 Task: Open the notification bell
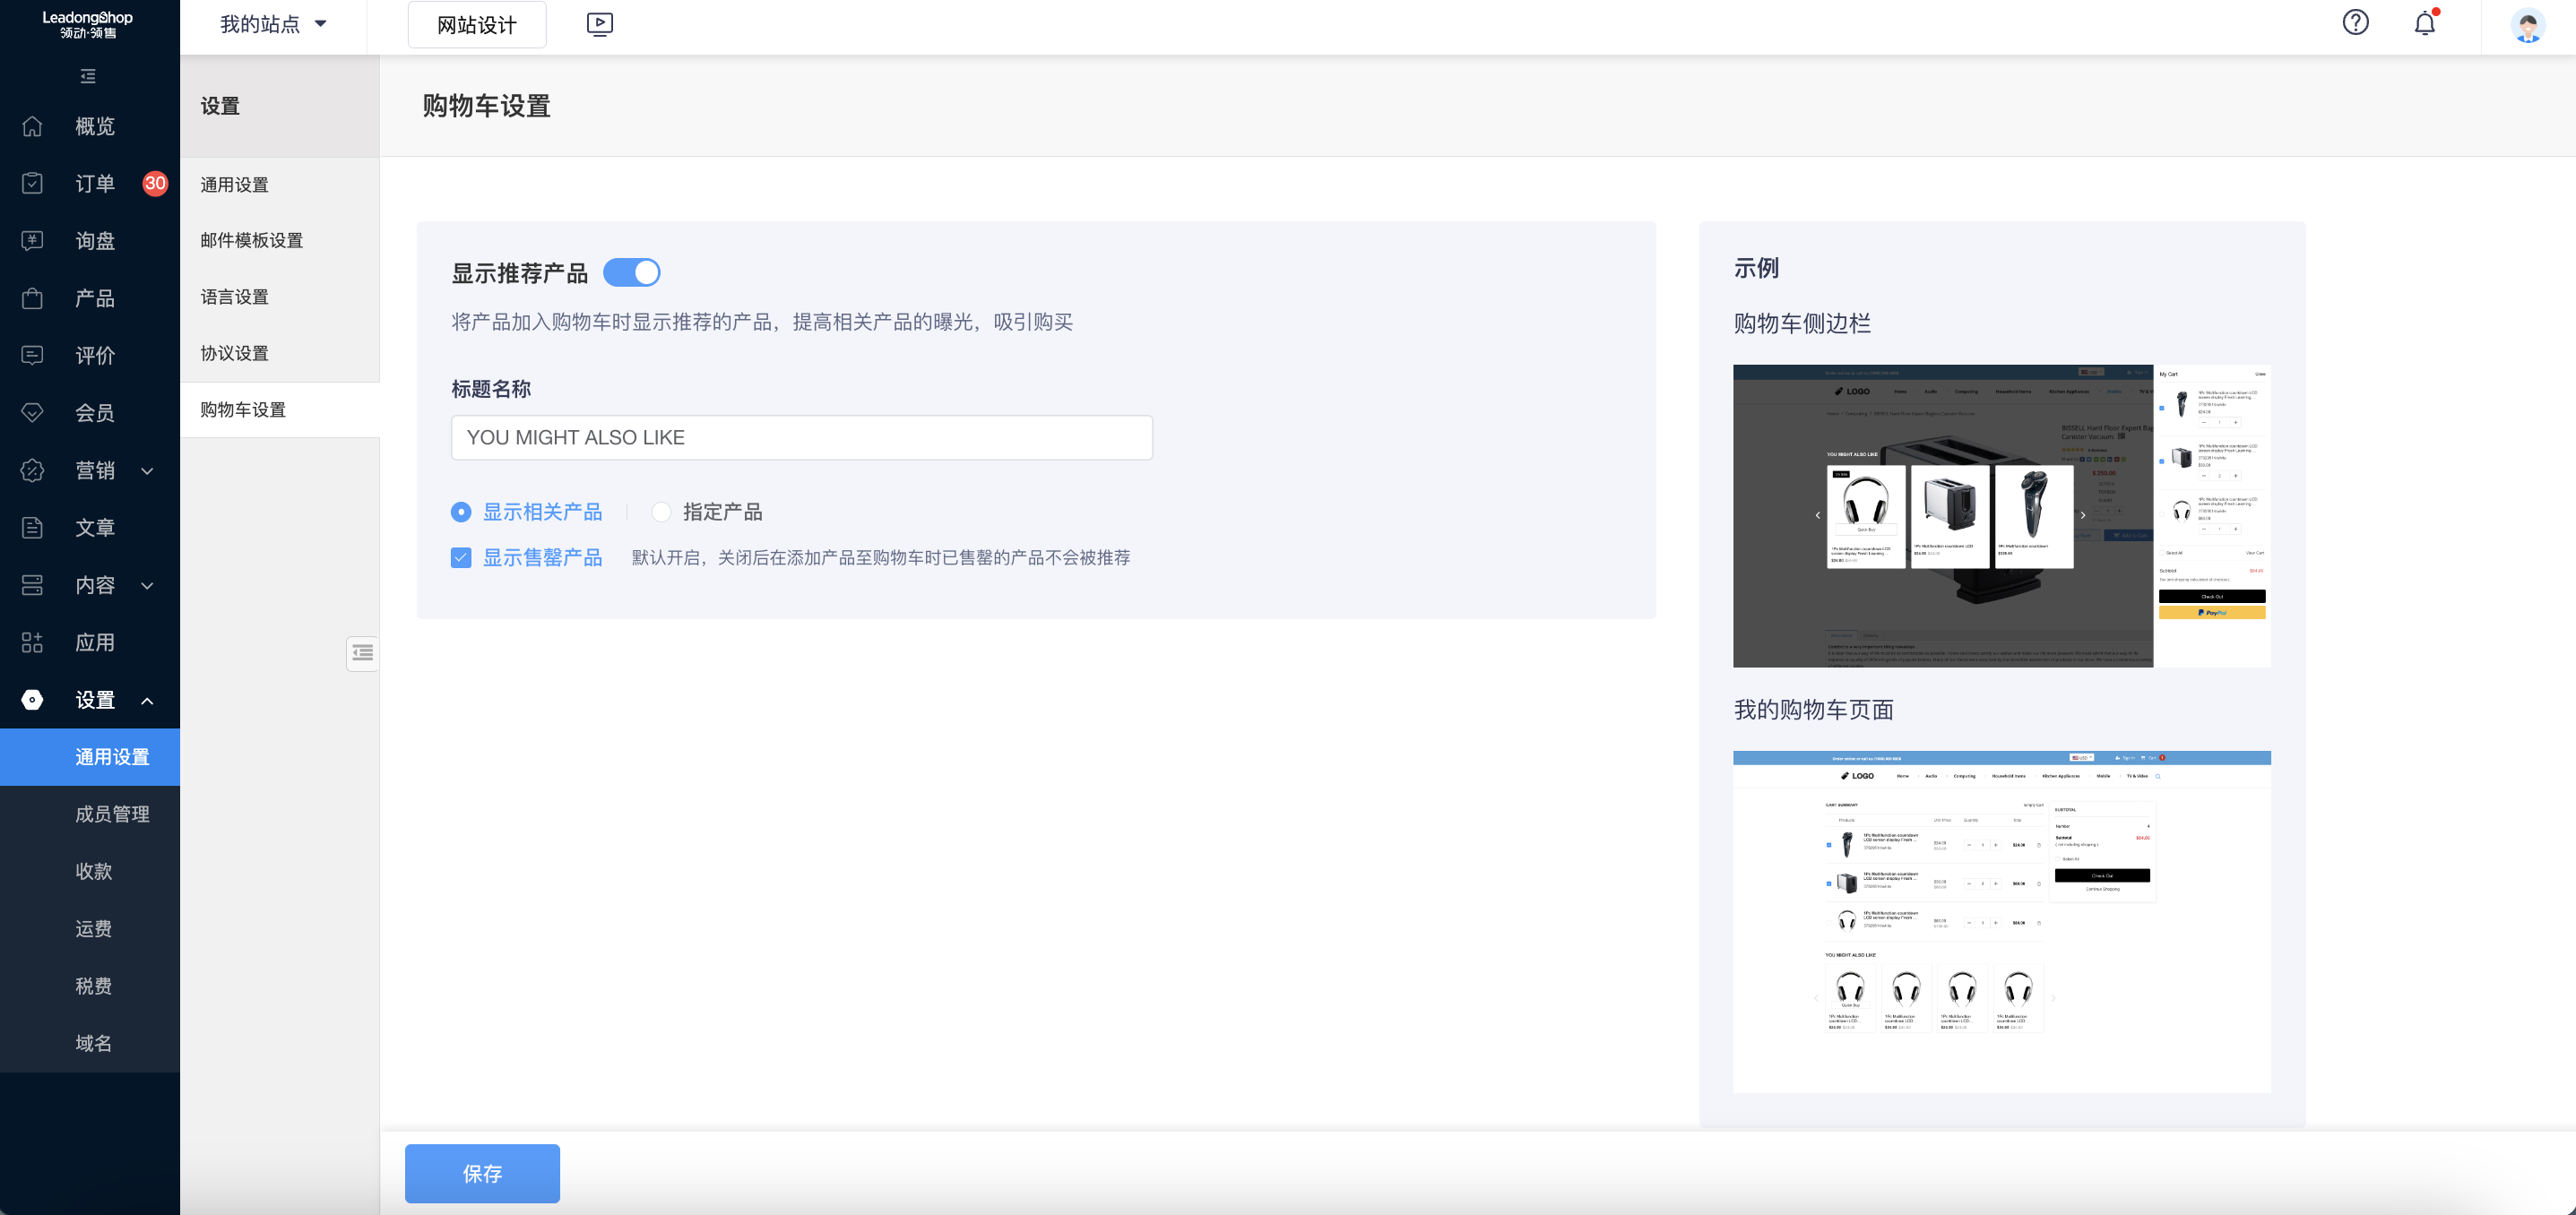2422,23
